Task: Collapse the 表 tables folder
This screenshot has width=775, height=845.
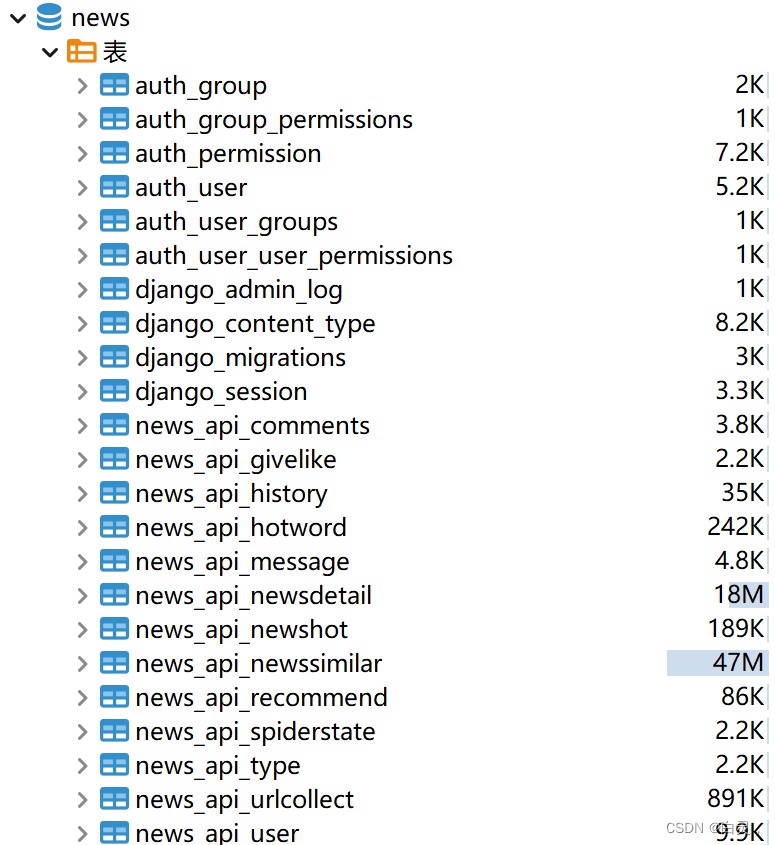Action: pyautogui.click(x=50, y=52)
